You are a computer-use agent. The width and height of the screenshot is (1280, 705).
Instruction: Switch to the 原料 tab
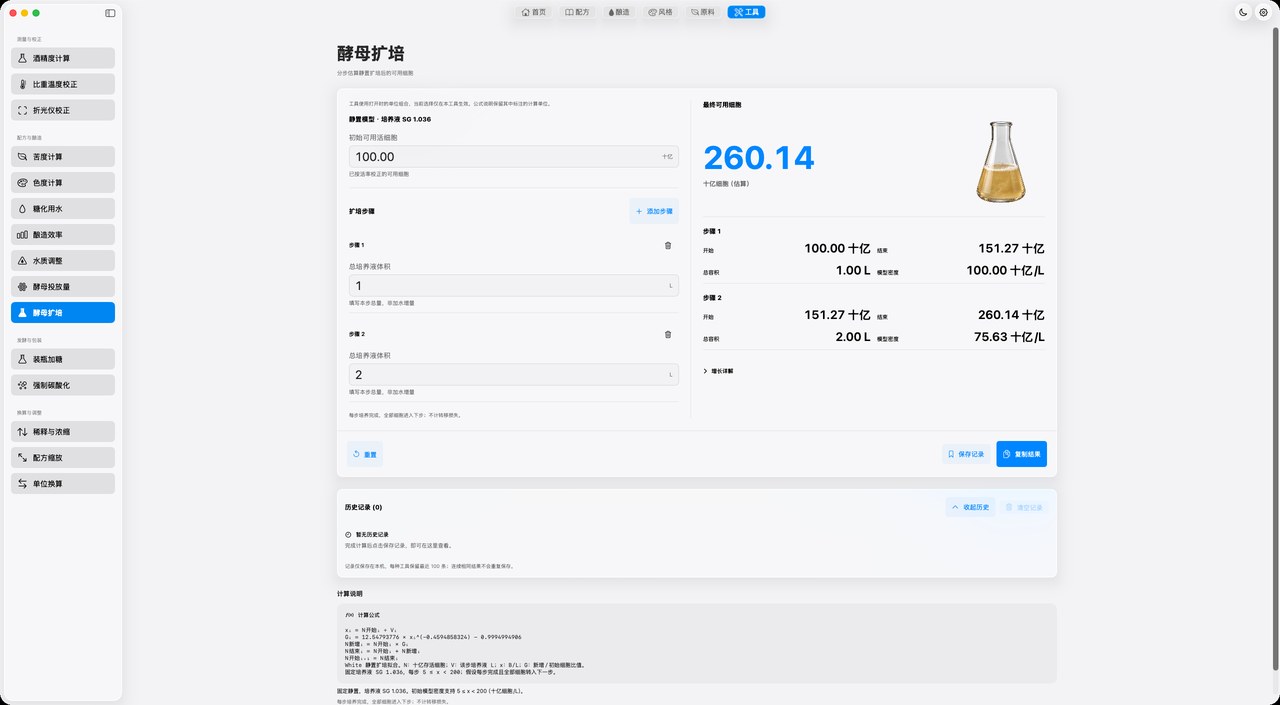pyautogui.click(x=703, y=12)
